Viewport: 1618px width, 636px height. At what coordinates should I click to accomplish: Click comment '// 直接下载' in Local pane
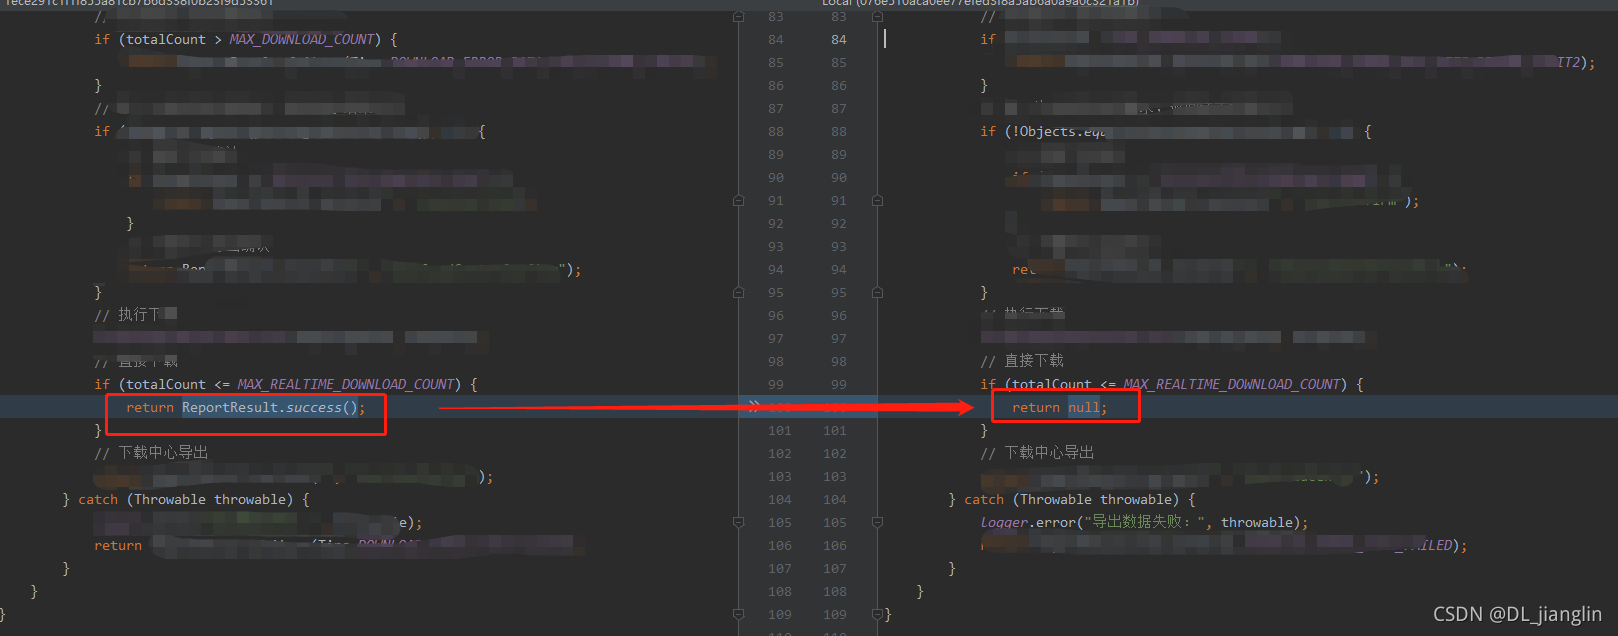click(1022, 361)
